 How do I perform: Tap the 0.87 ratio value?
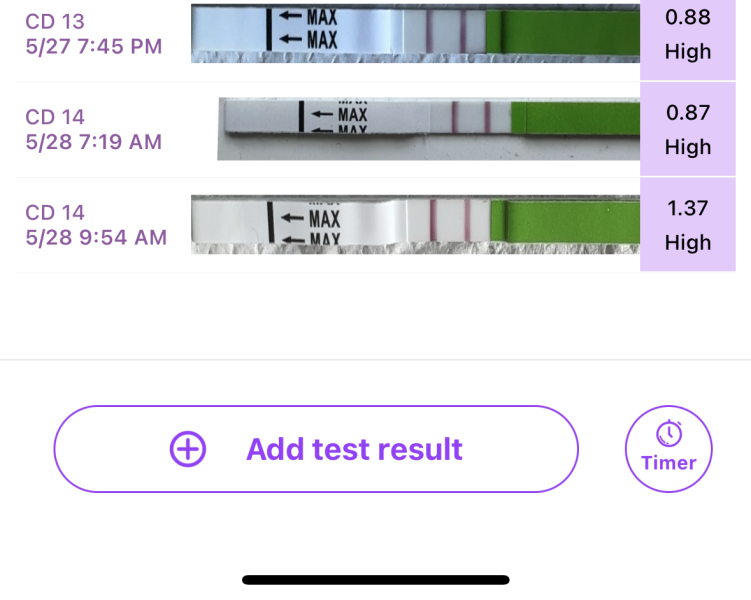point(687,113)
